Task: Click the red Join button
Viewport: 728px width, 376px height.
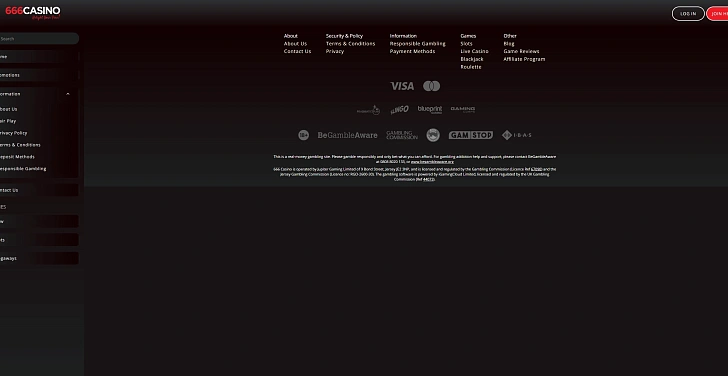Action: click(717, 13)
